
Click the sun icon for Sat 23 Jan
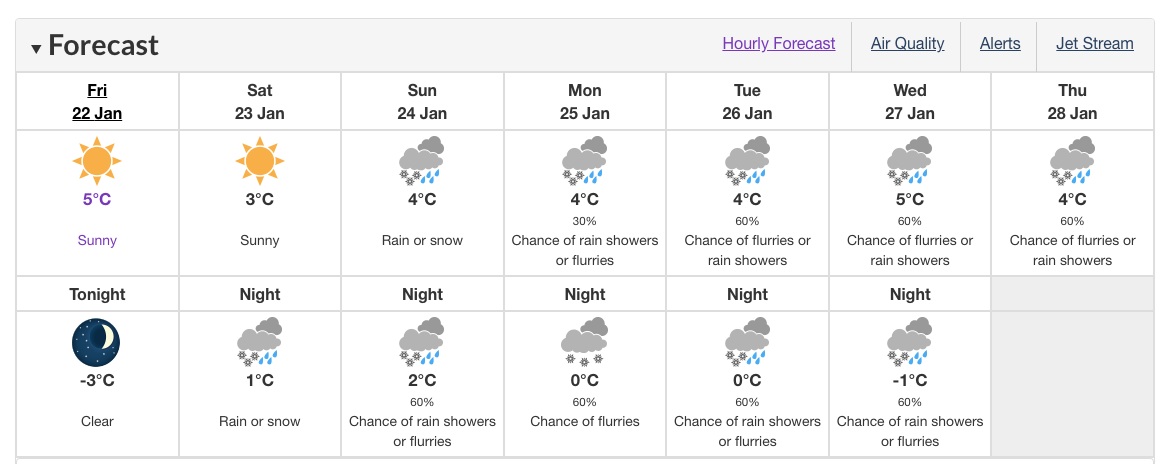(260, 161)
